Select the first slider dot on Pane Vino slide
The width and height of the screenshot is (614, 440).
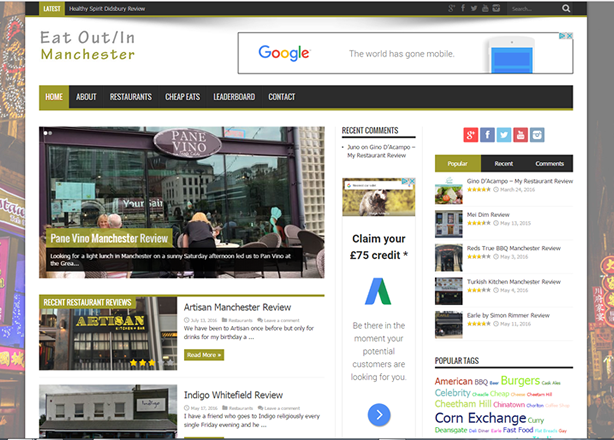(45, 133)
